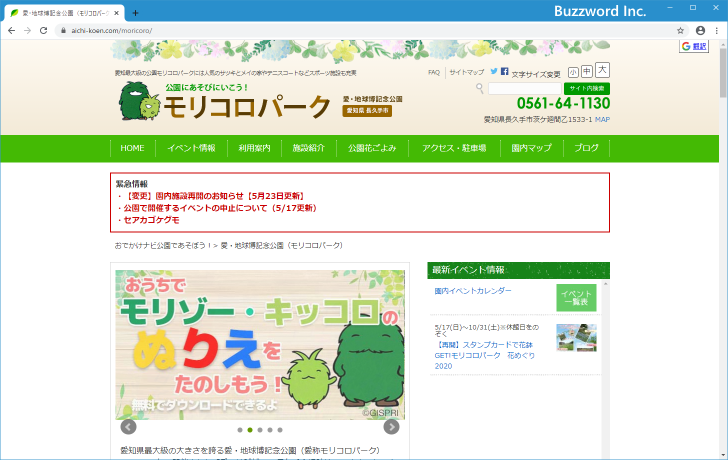
Task: Click the padlock site info icon
Action: coord(64,31)
